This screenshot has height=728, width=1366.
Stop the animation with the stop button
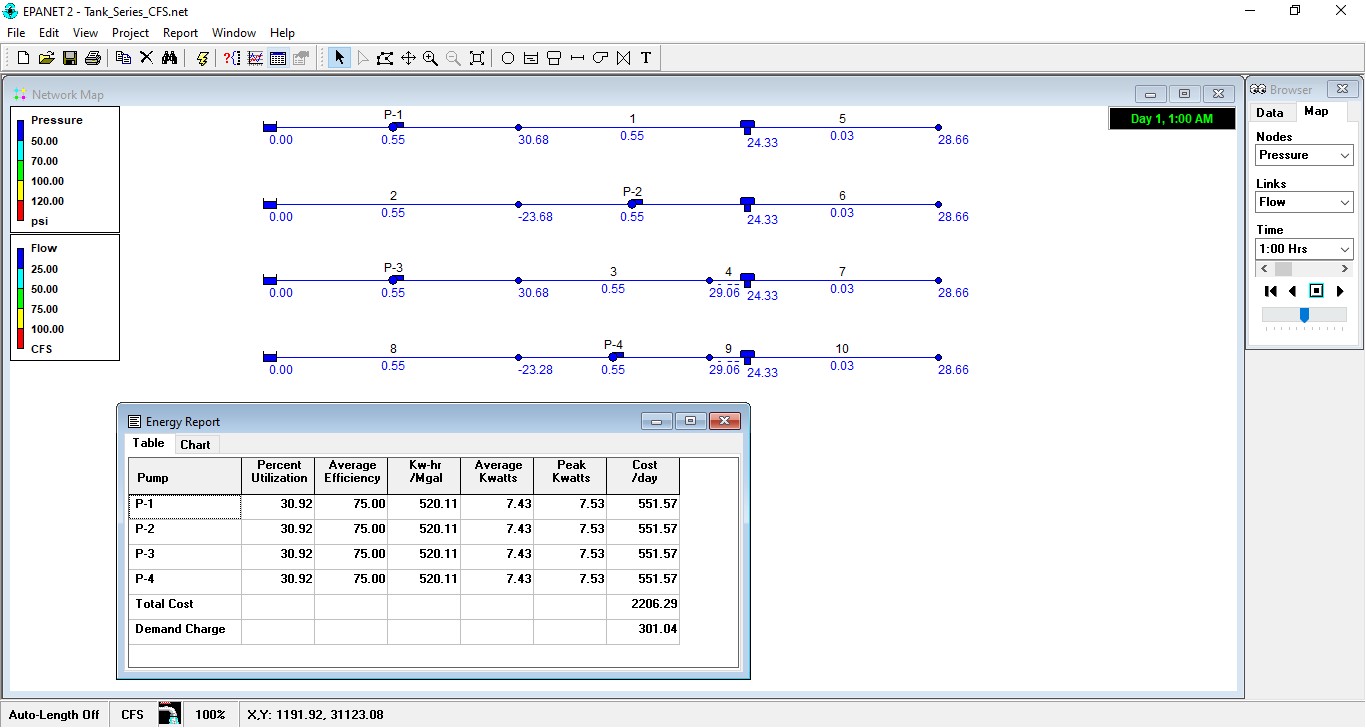(1316, 291)
